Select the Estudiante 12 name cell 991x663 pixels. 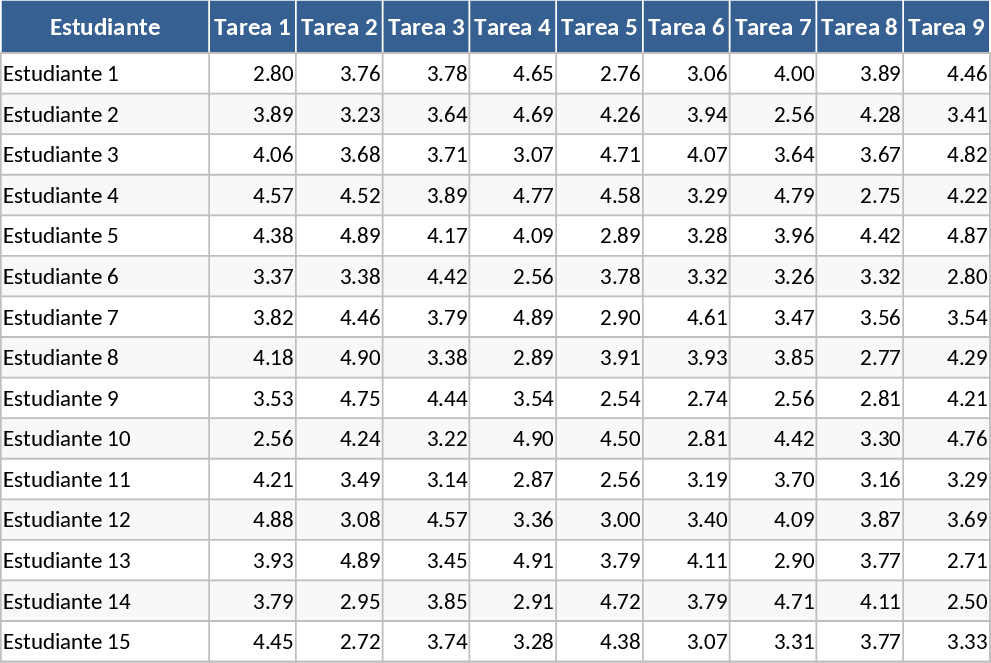(x=67, y=520)
